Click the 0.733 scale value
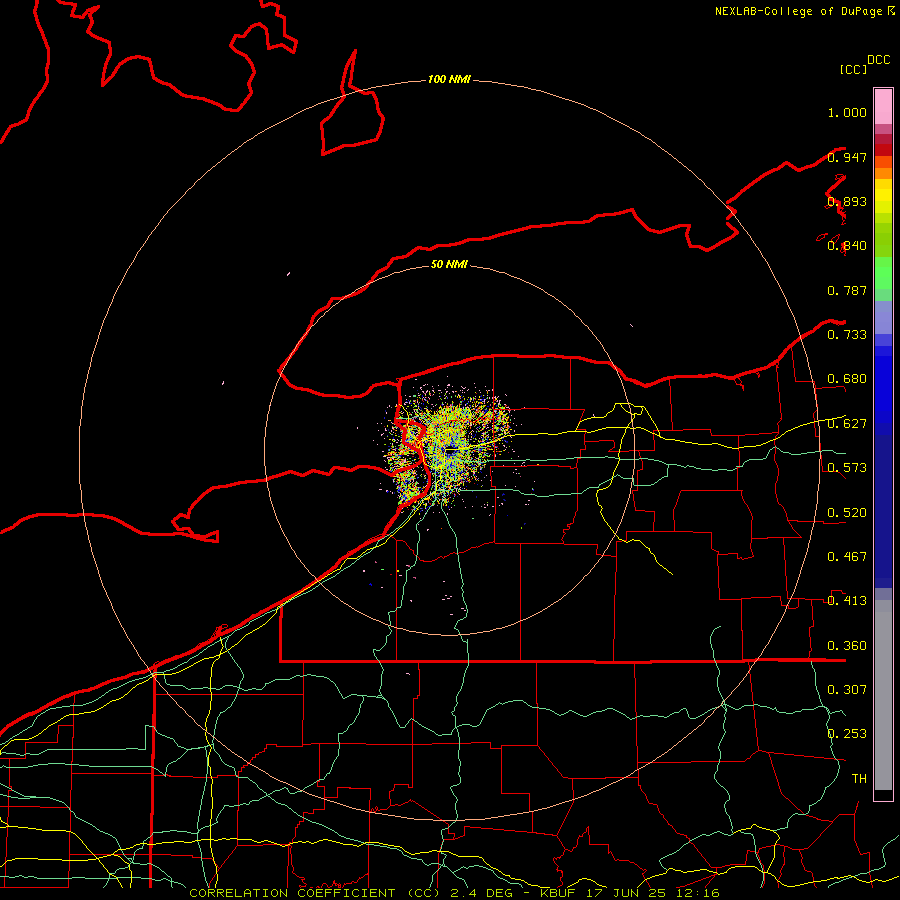Screen dimensions: 900x900 click(847, 335)
